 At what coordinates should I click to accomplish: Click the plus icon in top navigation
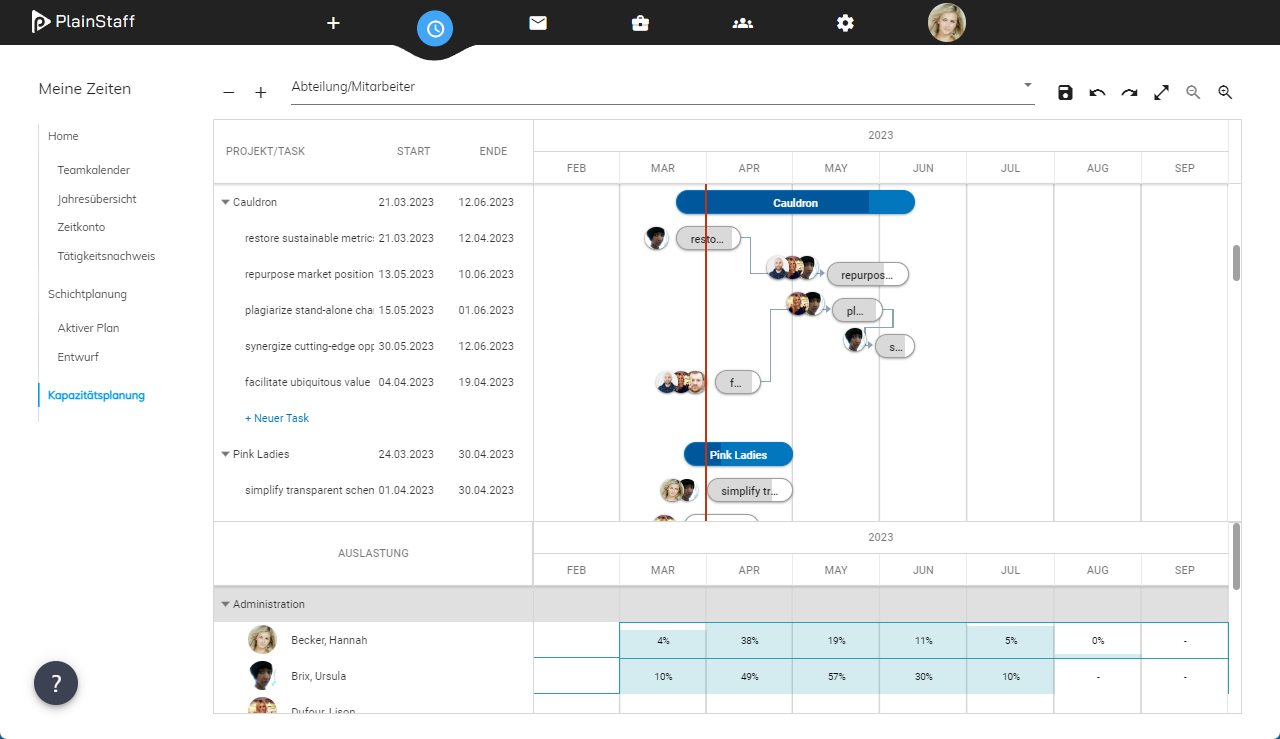(334, 23)
